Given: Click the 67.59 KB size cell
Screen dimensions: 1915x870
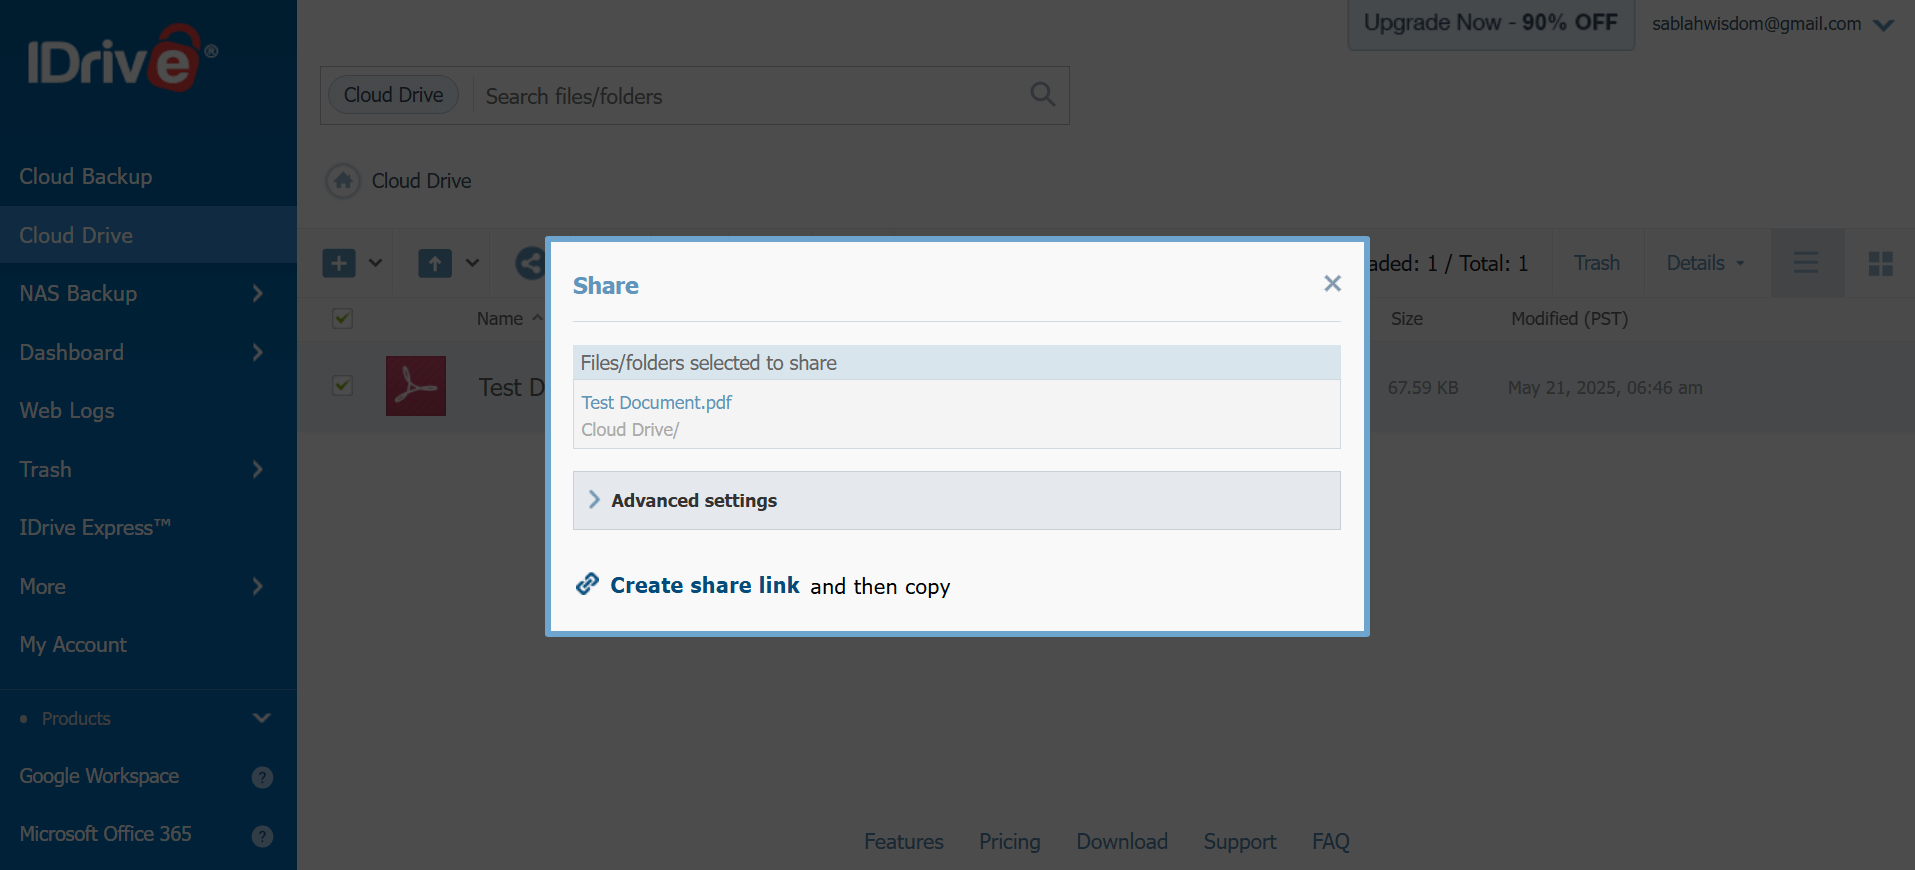Looking at the screenshot, I should (x=1422, y=387).
